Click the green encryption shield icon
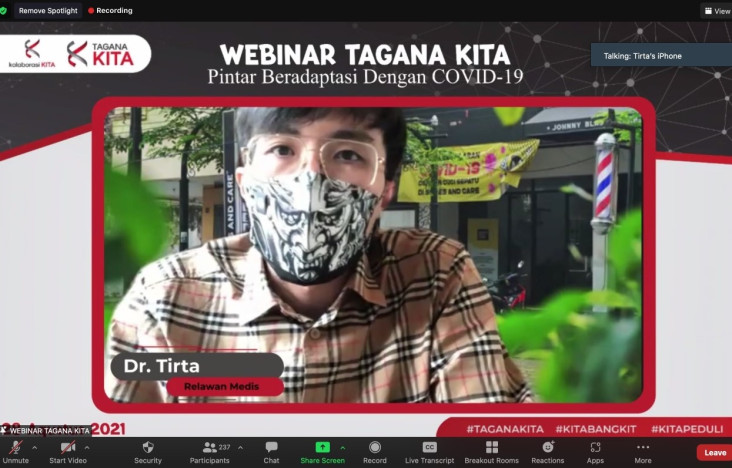The height and width of the screenshot is (468, 732). [3, 10]
